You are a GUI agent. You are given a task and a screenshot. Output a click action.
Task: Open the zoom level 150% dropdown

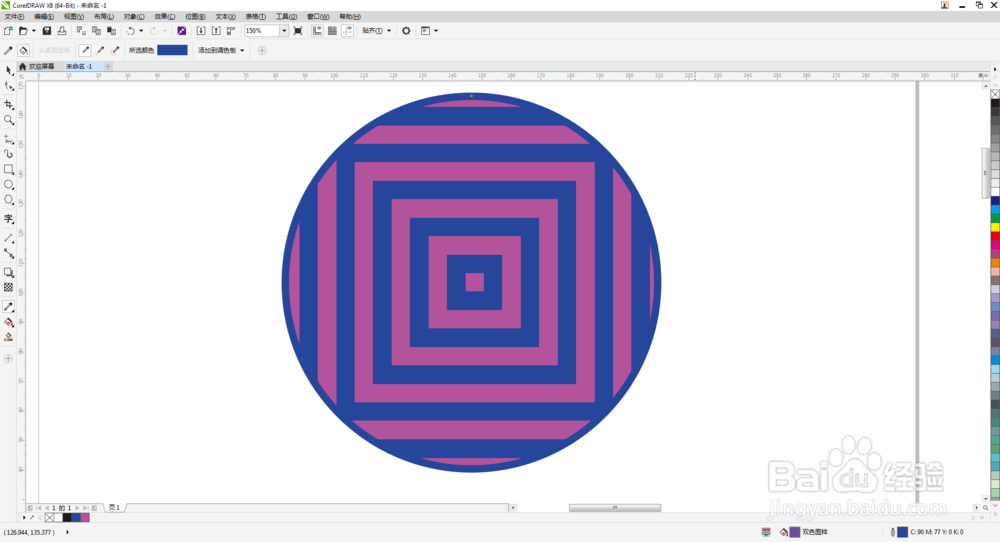[x=284, y=31]
